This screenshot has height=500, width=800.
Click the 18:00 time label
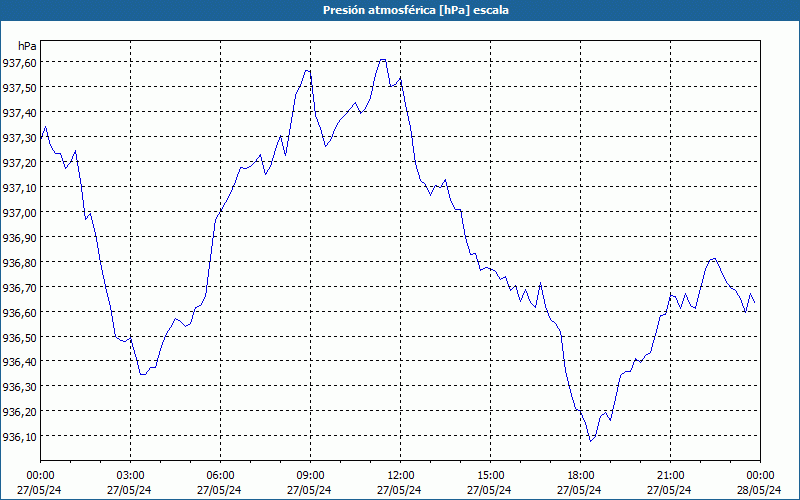pos(581,476)
